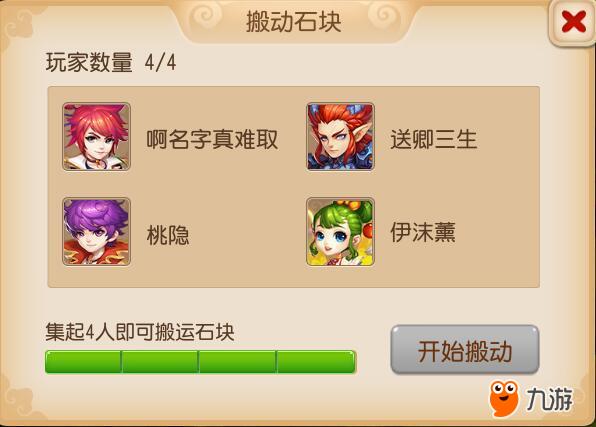Select player name 啊名字真难取

click(212, 139)
